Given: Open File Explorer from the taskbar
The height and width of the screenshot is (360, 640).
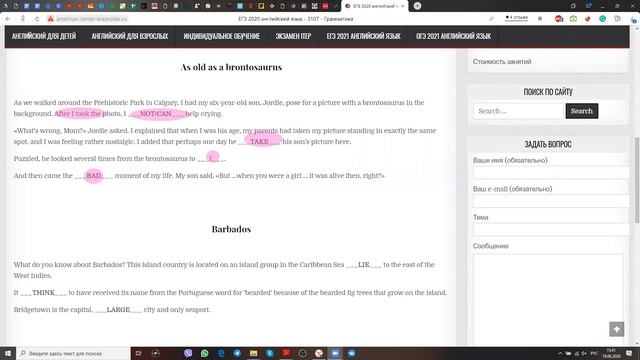Looking at the screenshot, I should coord(253,353).
